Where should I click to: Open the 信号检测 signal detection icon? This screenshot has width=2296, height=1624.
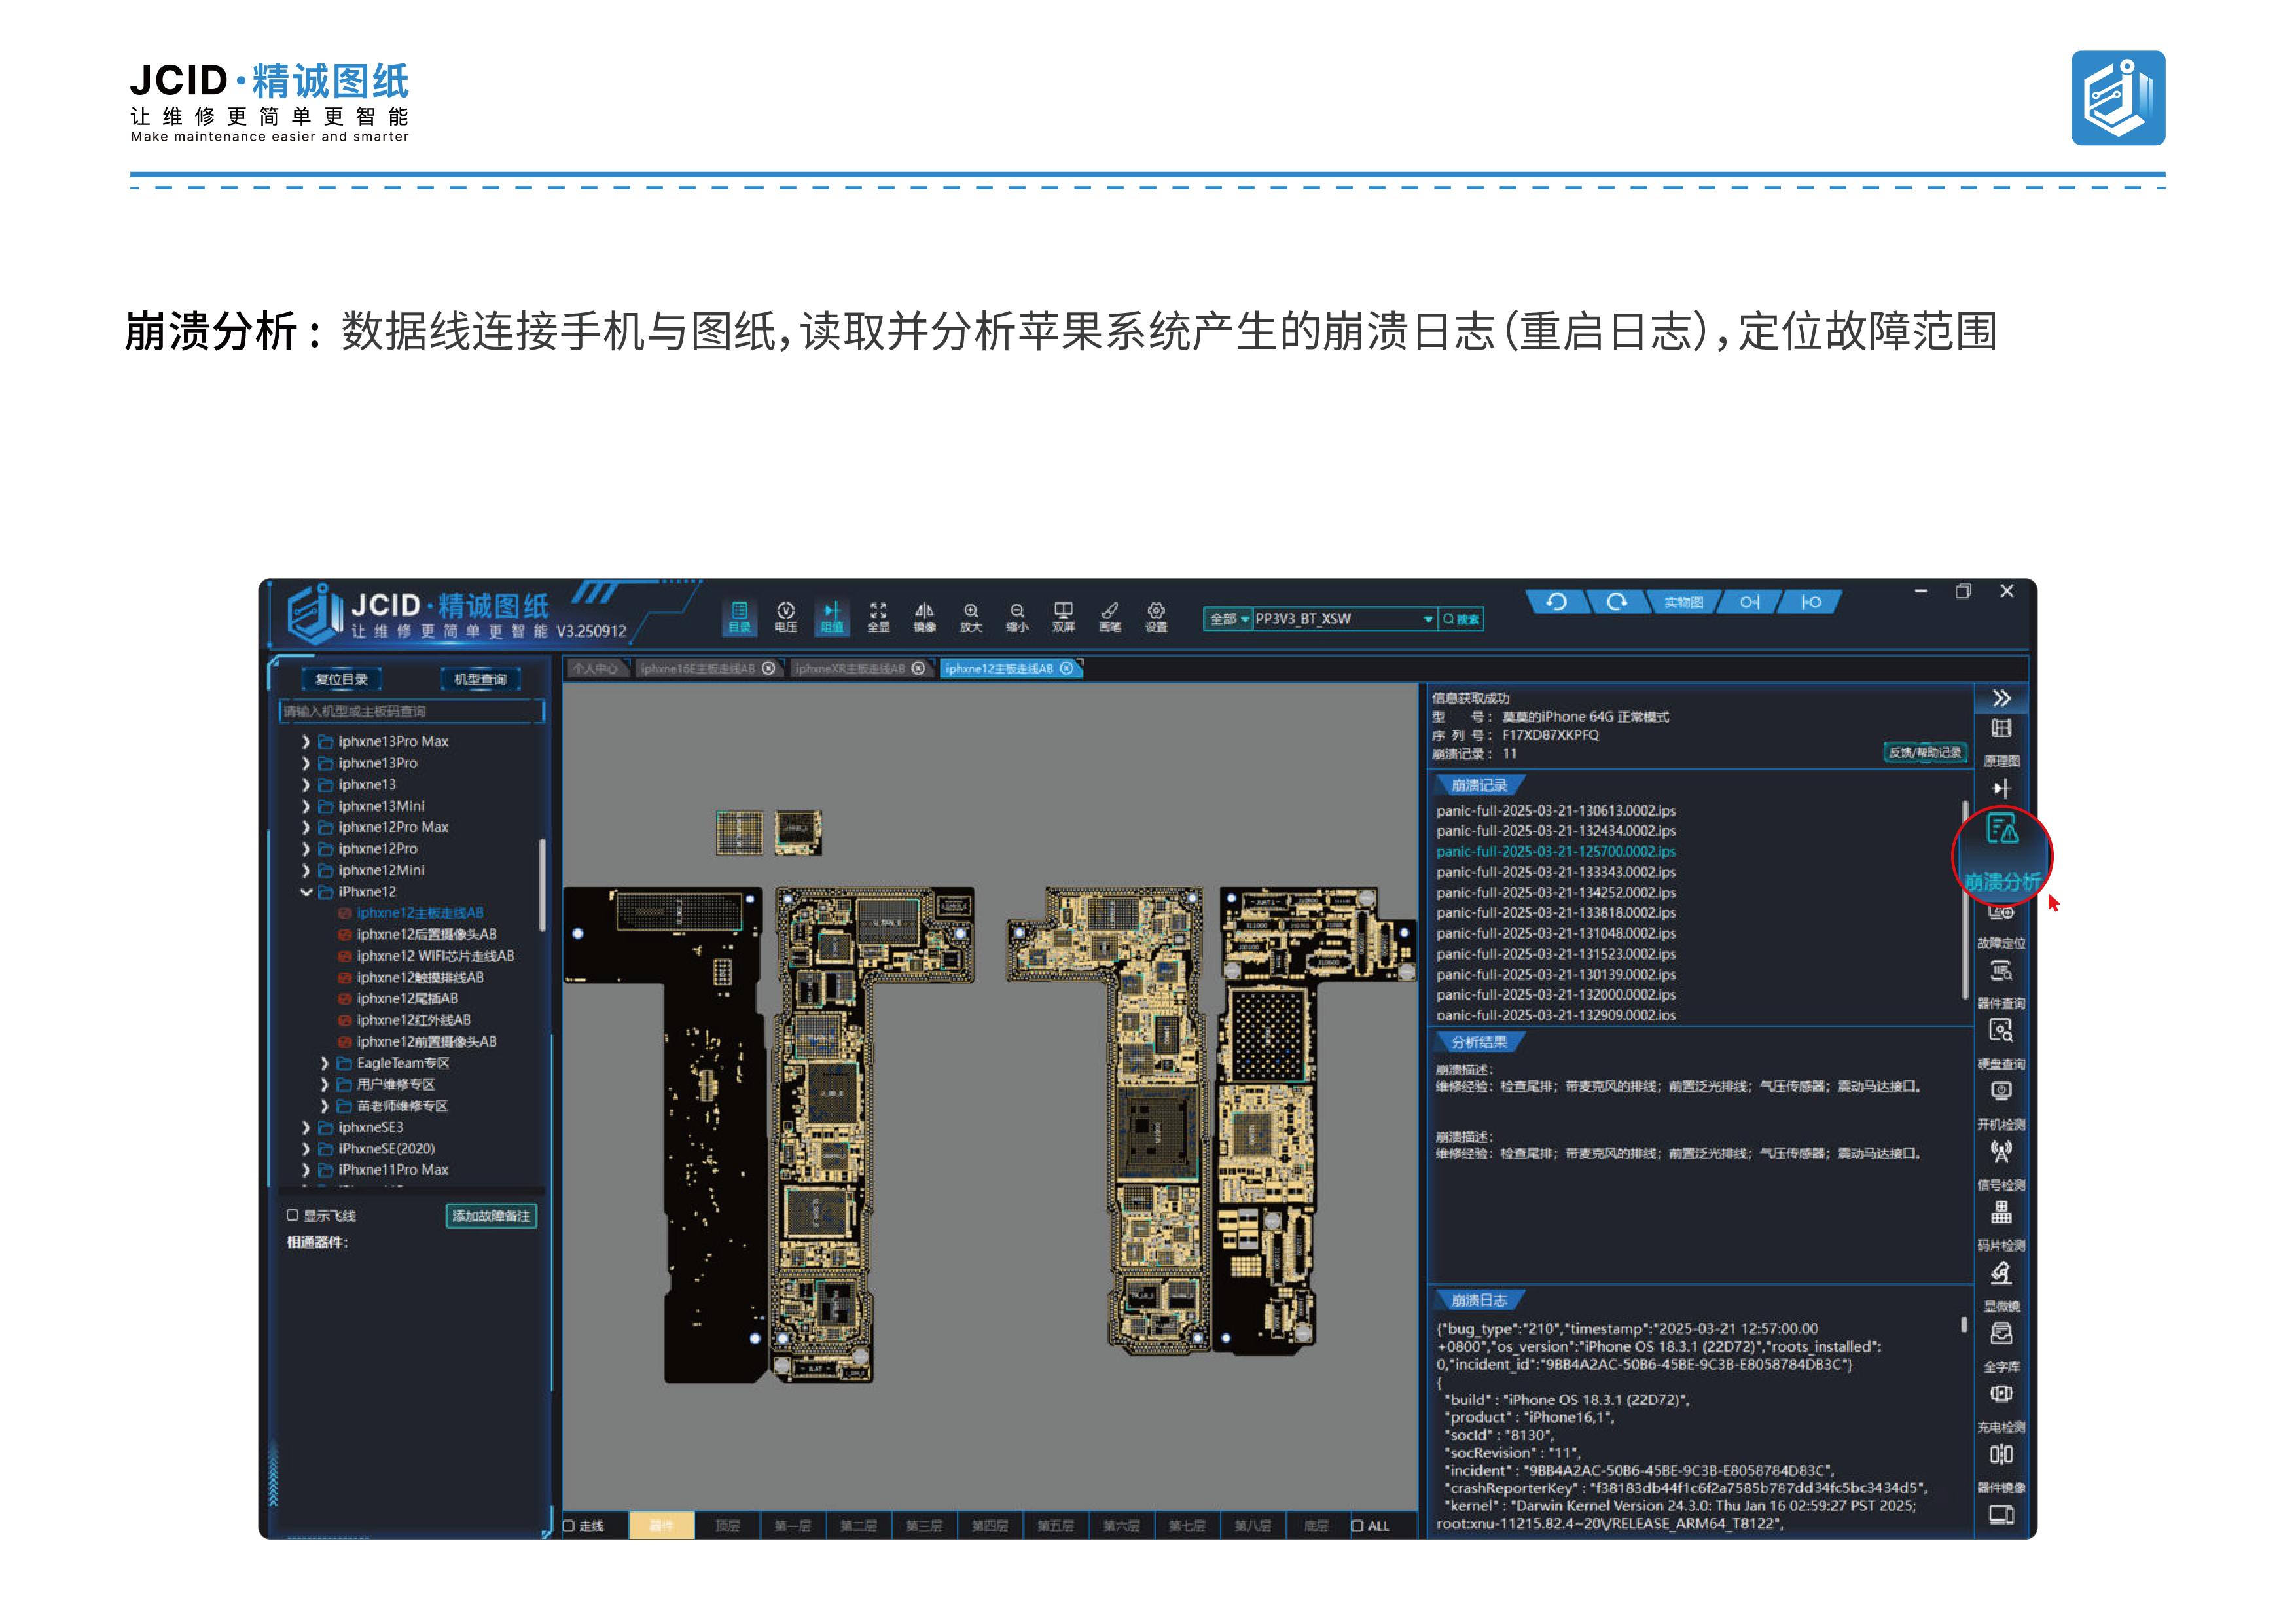click(2000, 1165)
